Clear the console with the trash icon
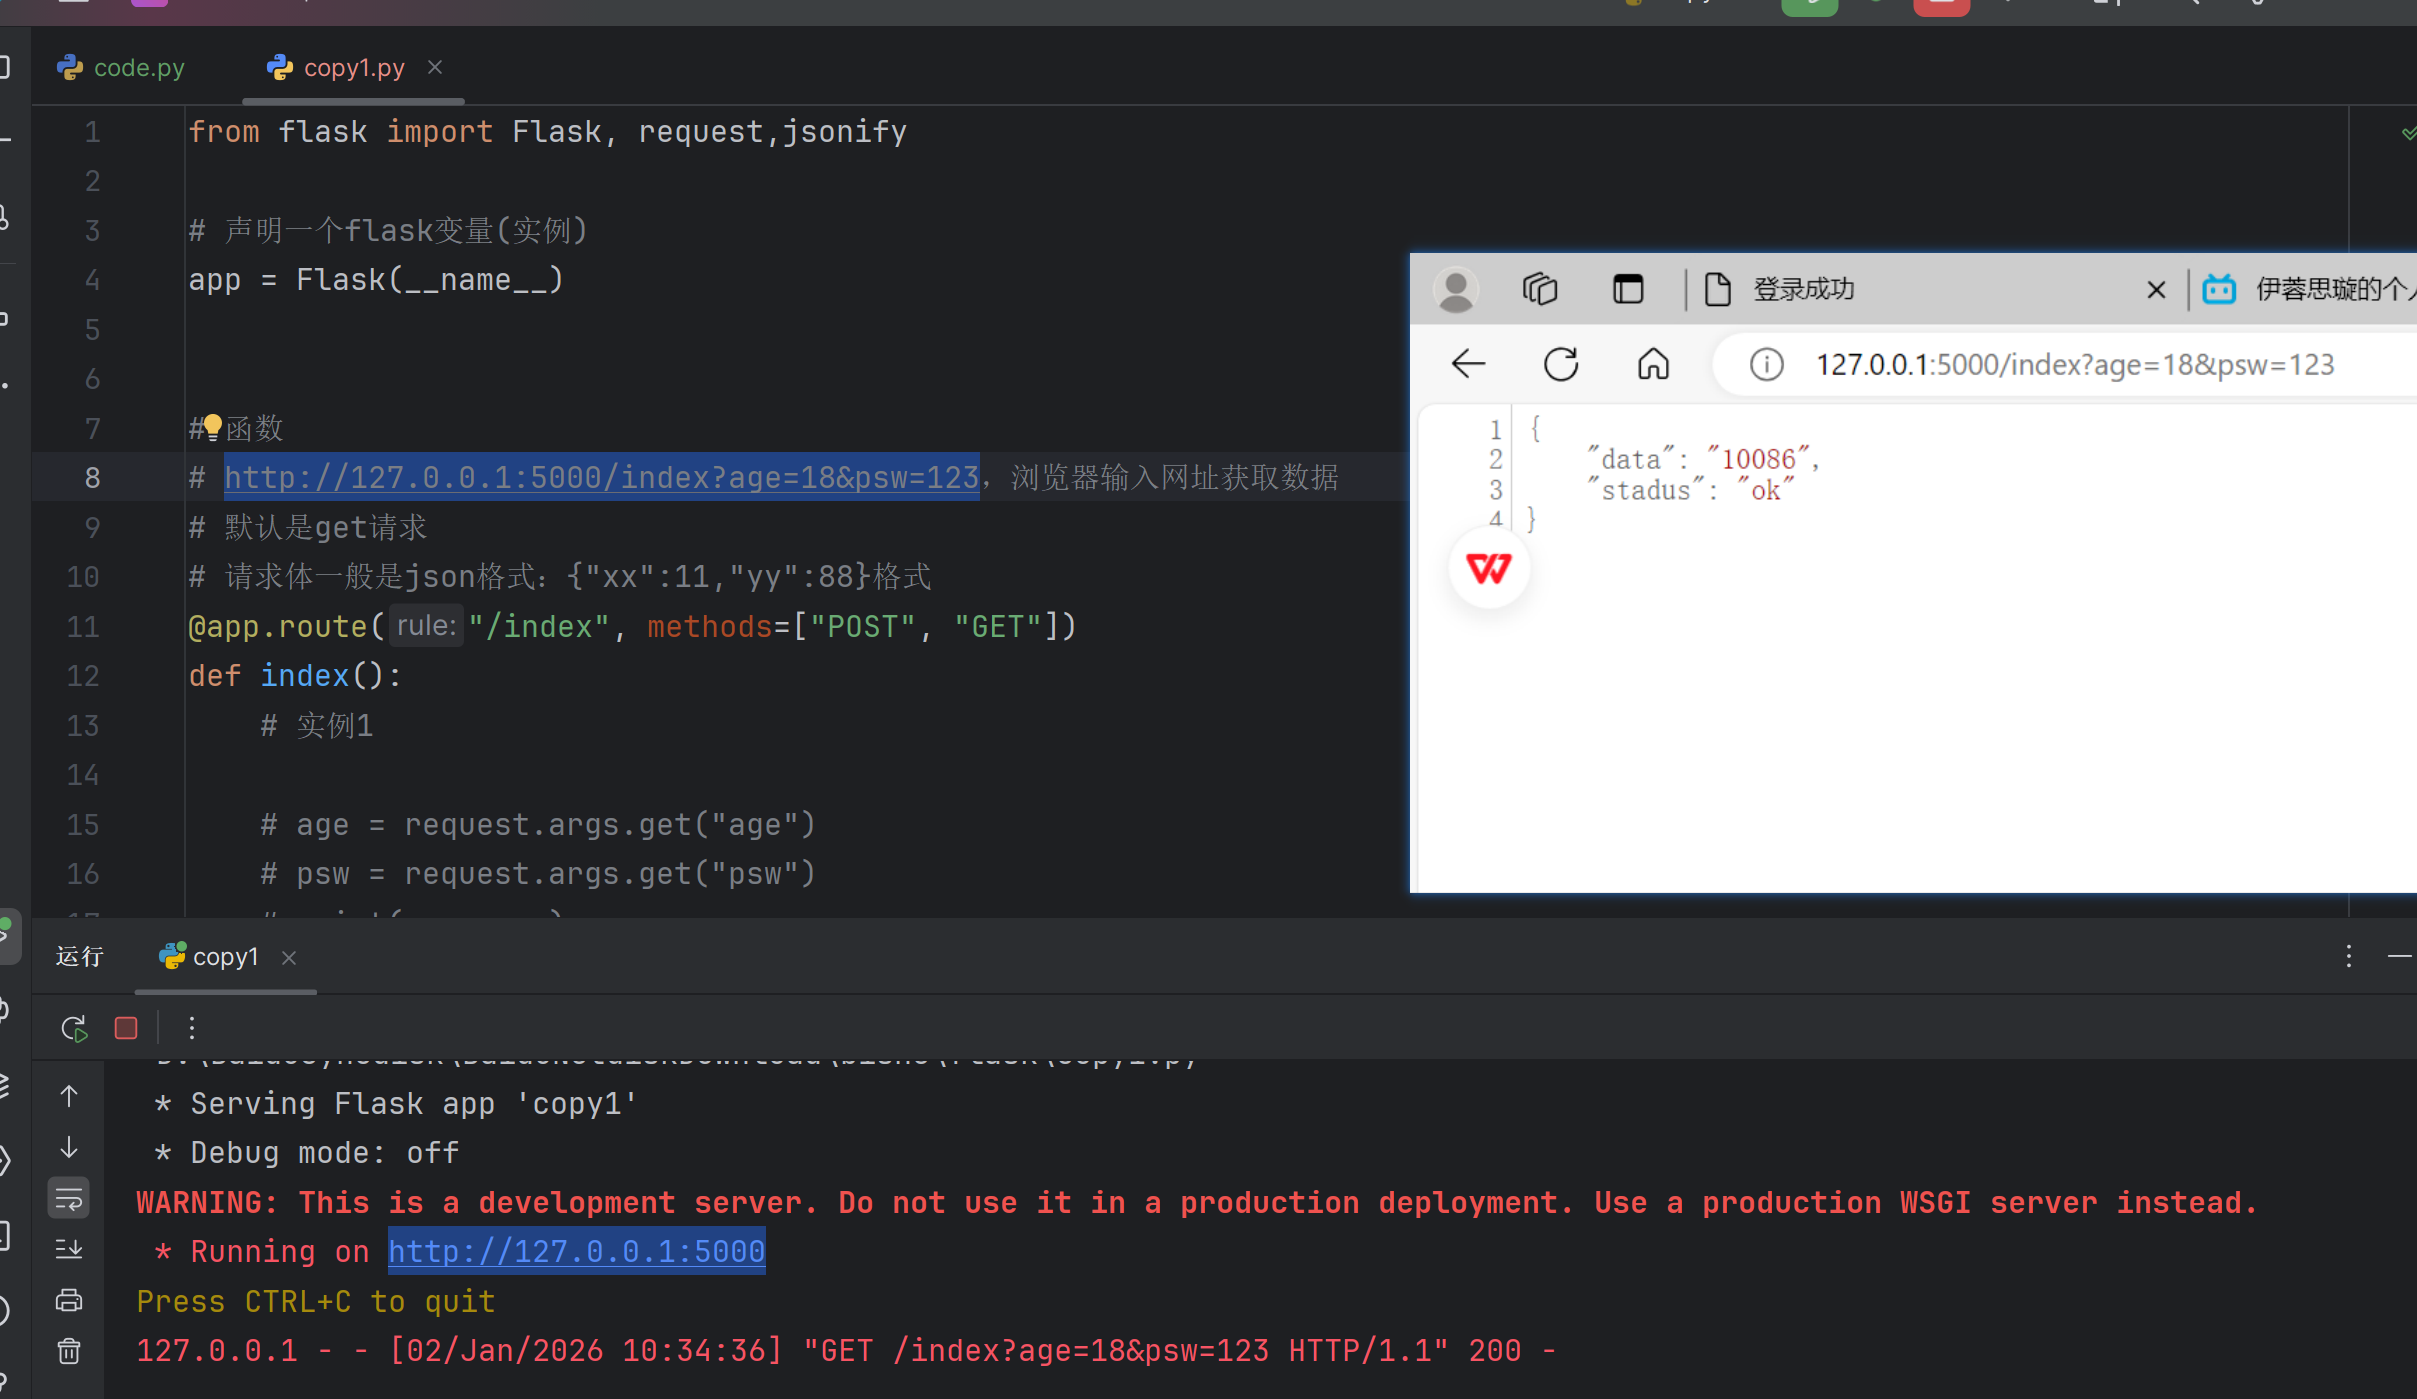 click(x=69, y=1352)
